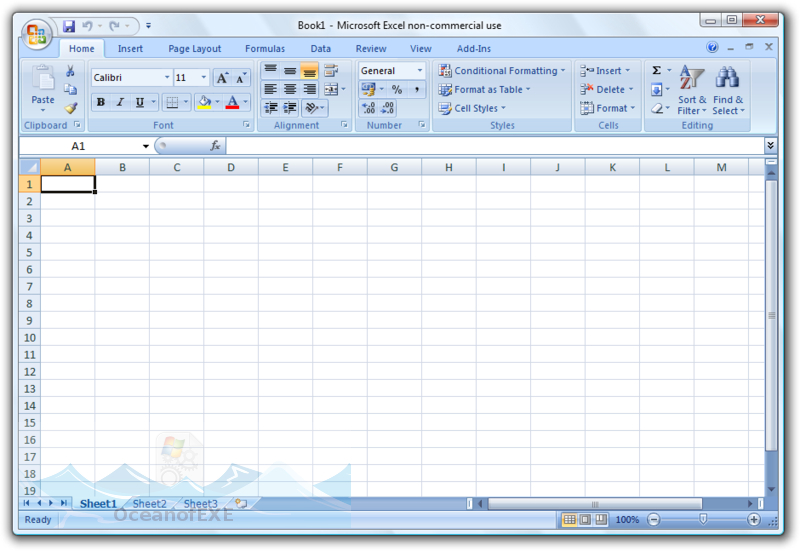Customize Quick Access Toolbar dropdown arrow

pyautogui.click(x=148, y=26)
